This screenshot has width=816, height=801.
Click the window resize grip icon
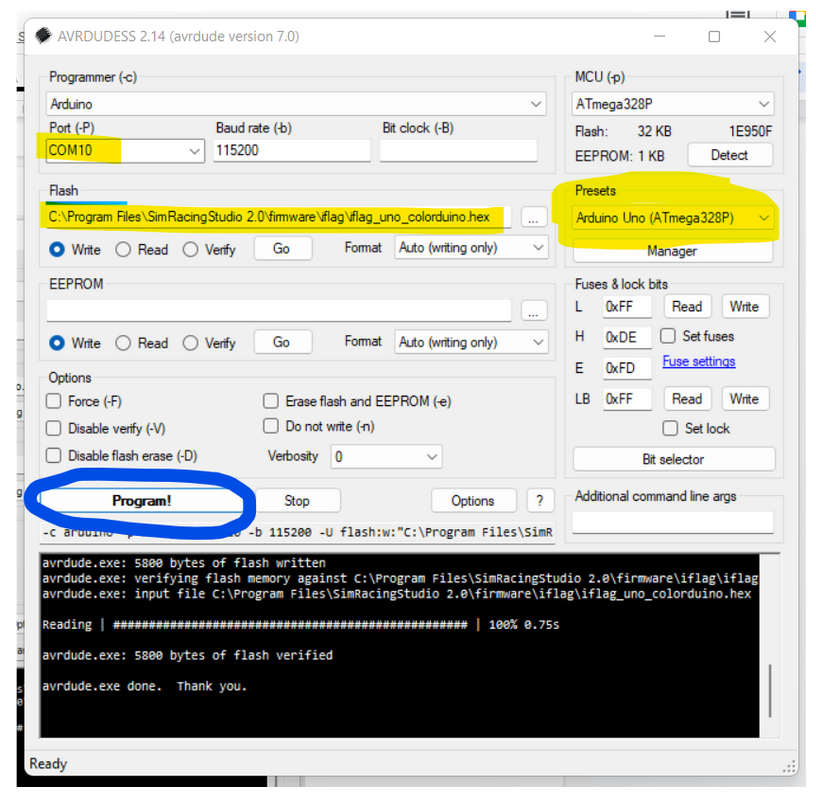pyautogui.click(x=789, y=766)
